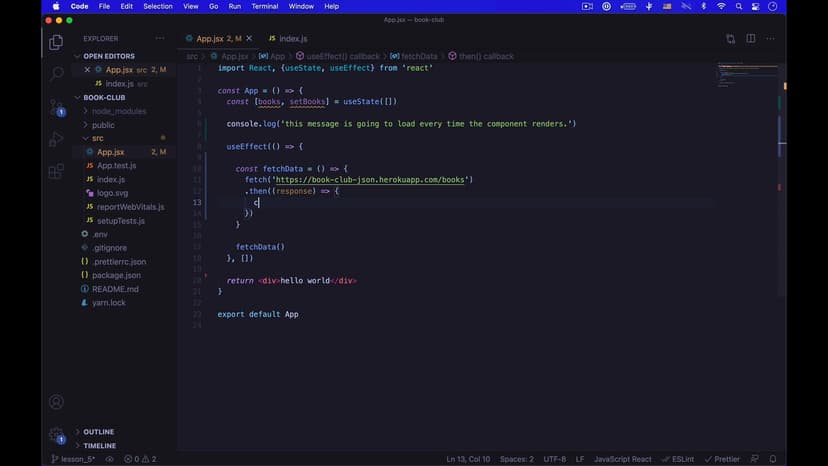Open the Terminal menu
This screenshot has width=828, height=466.
[265, 6]
